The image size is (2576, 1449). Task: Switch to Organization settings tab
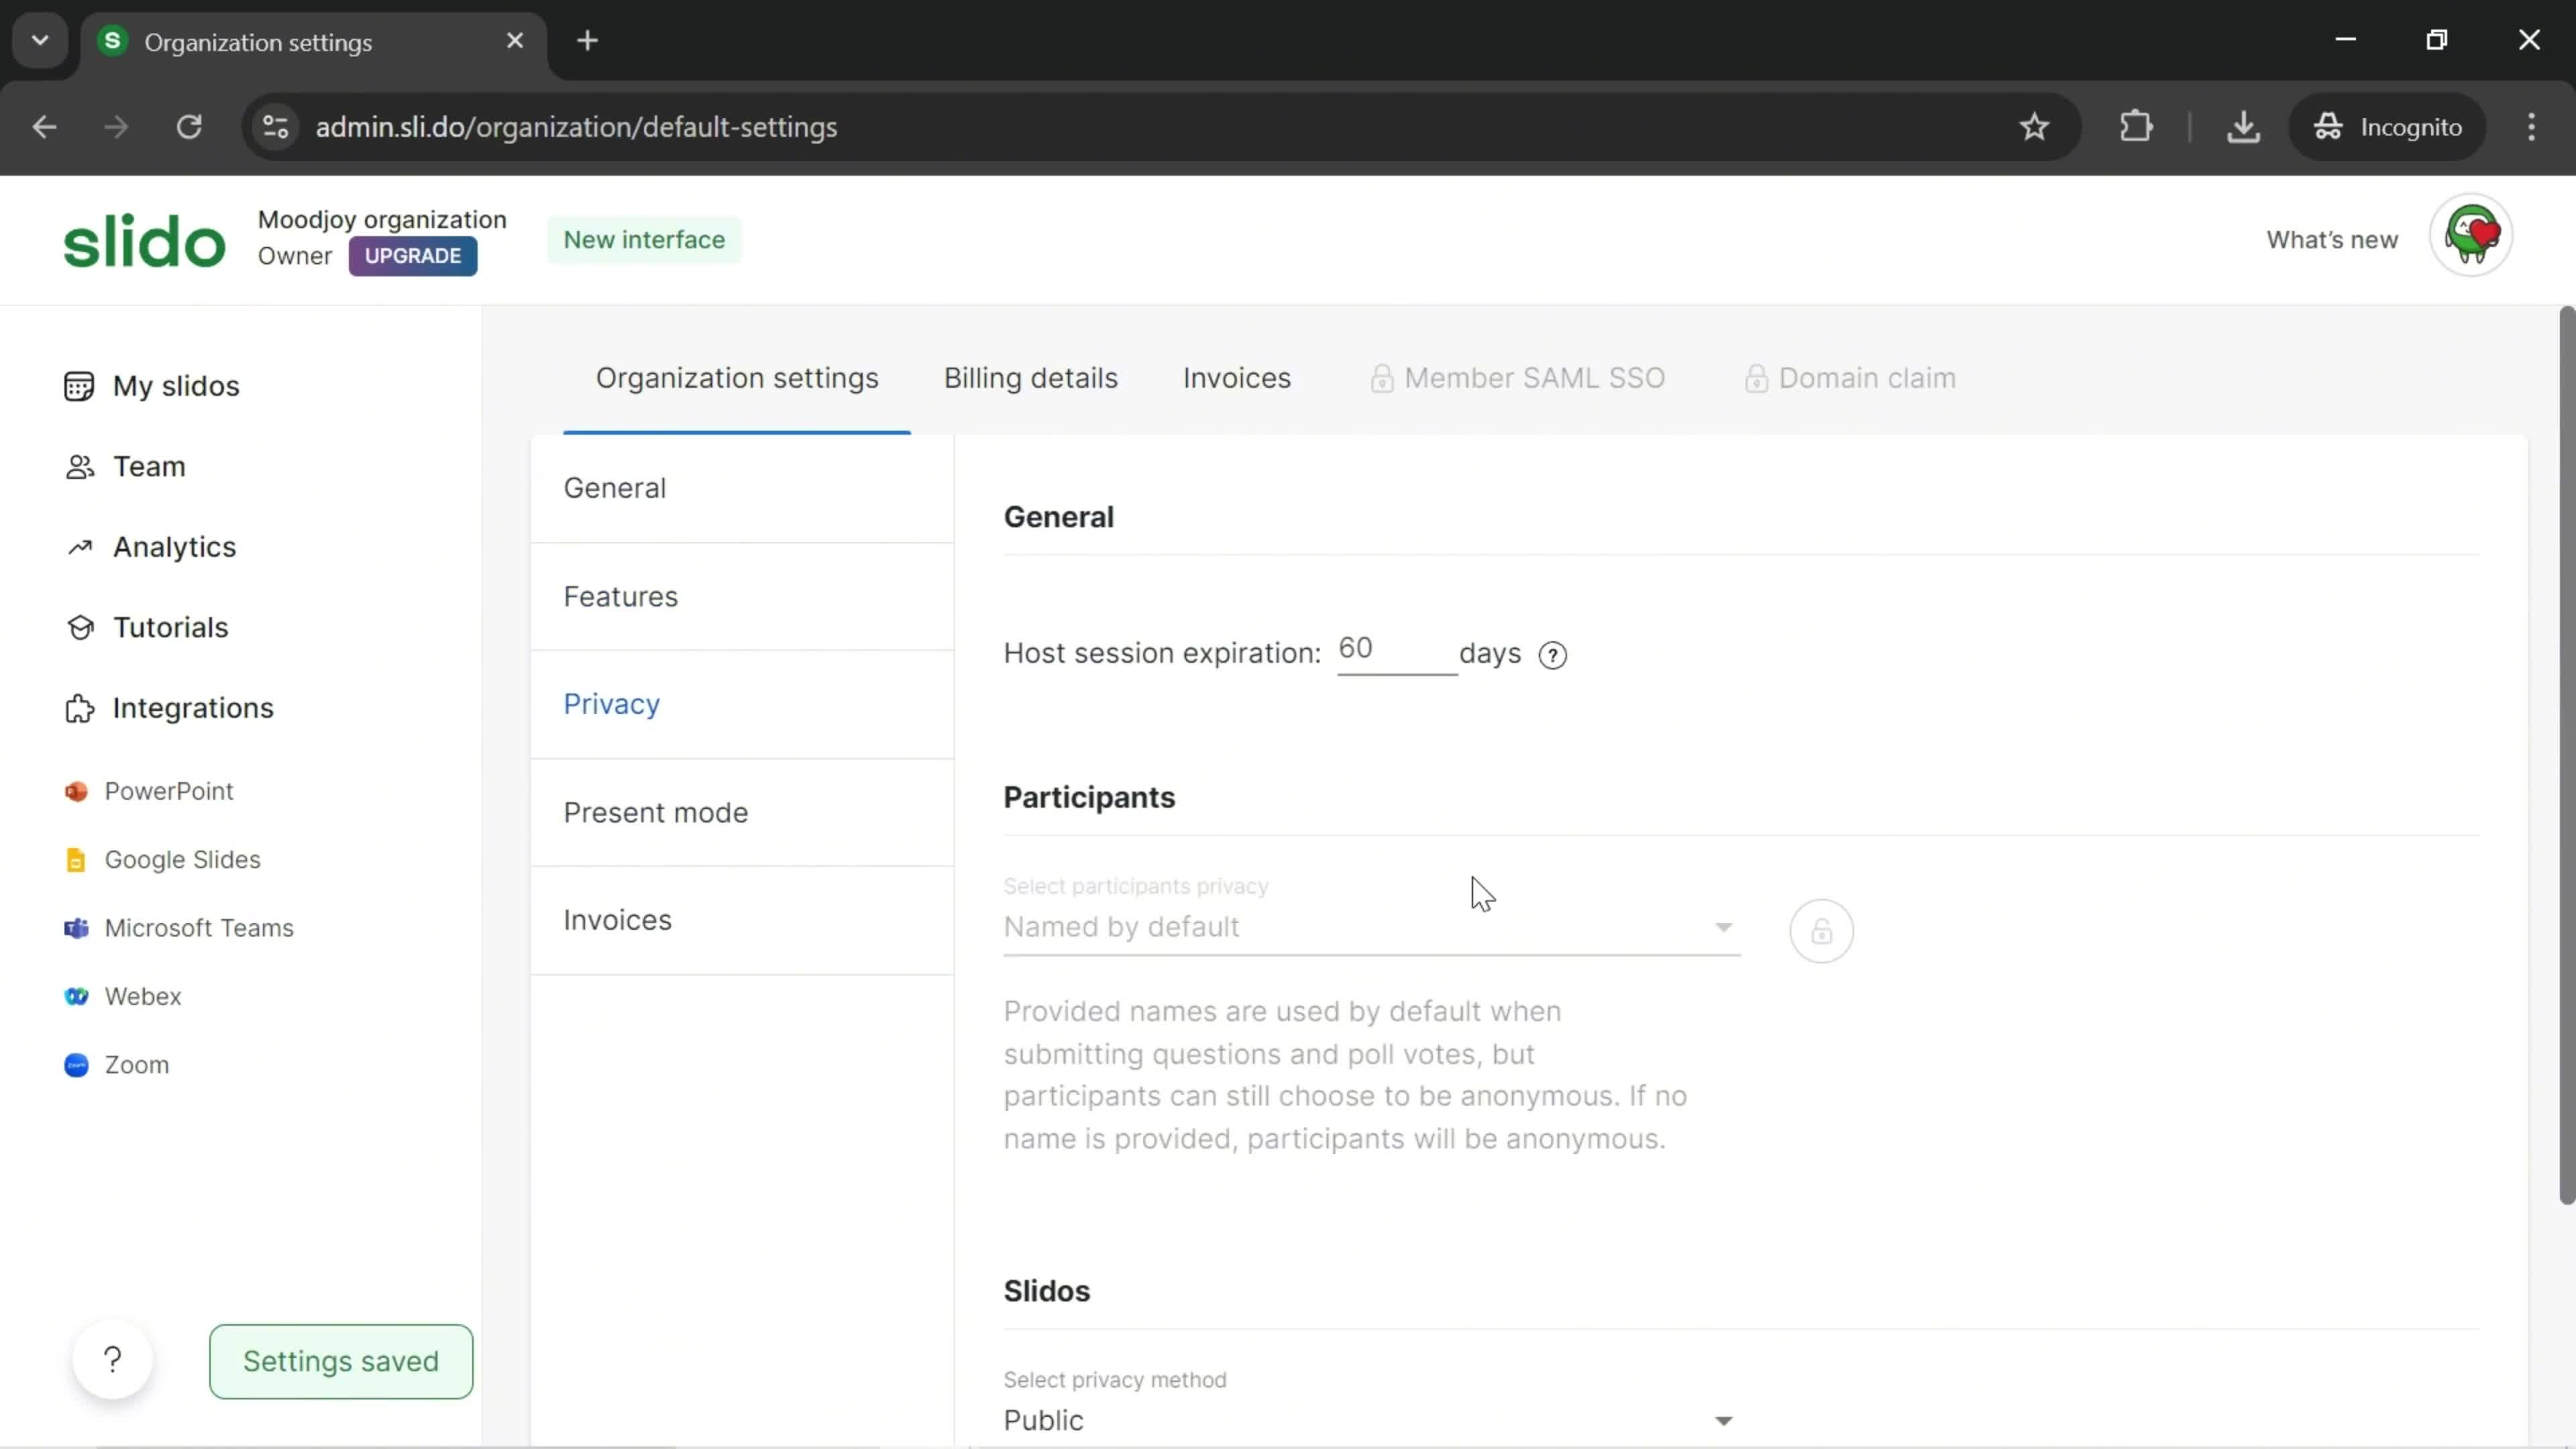737,379
